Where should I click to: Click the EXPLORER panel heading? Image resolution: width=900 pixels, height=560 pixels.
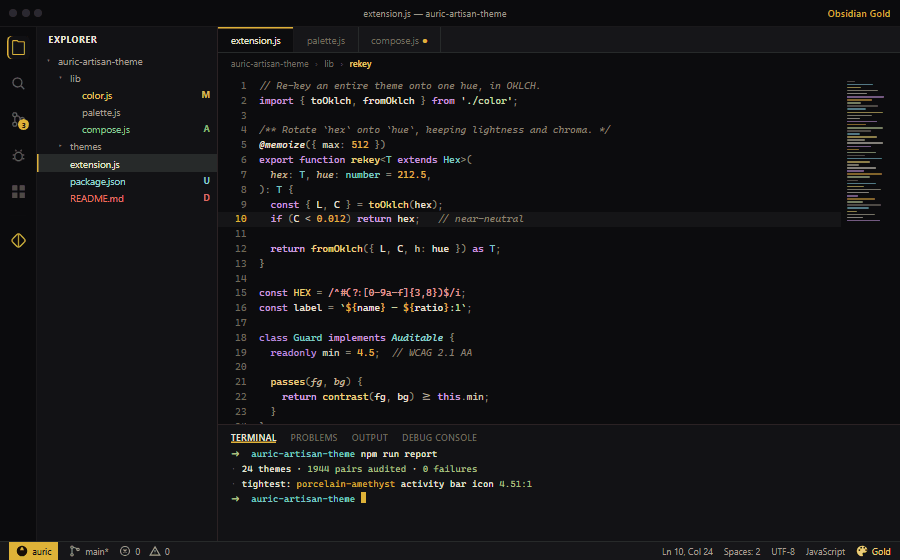pos(72,40)
